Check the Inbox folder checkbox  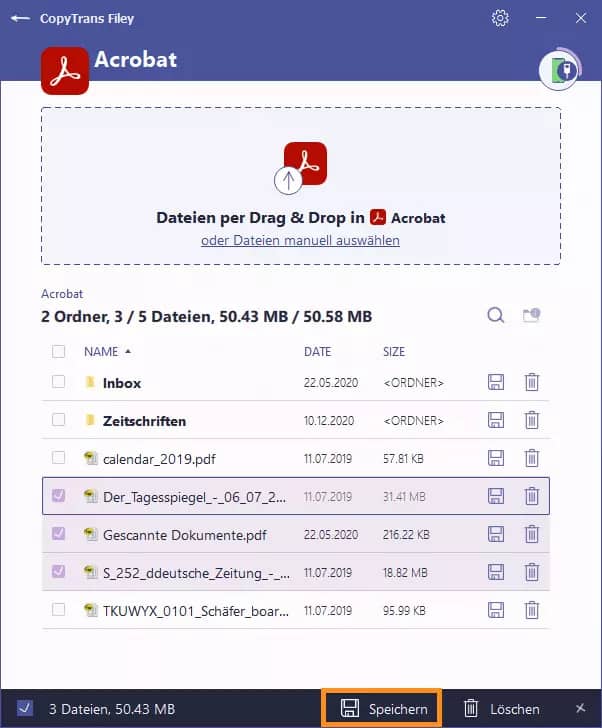point(58,382)
